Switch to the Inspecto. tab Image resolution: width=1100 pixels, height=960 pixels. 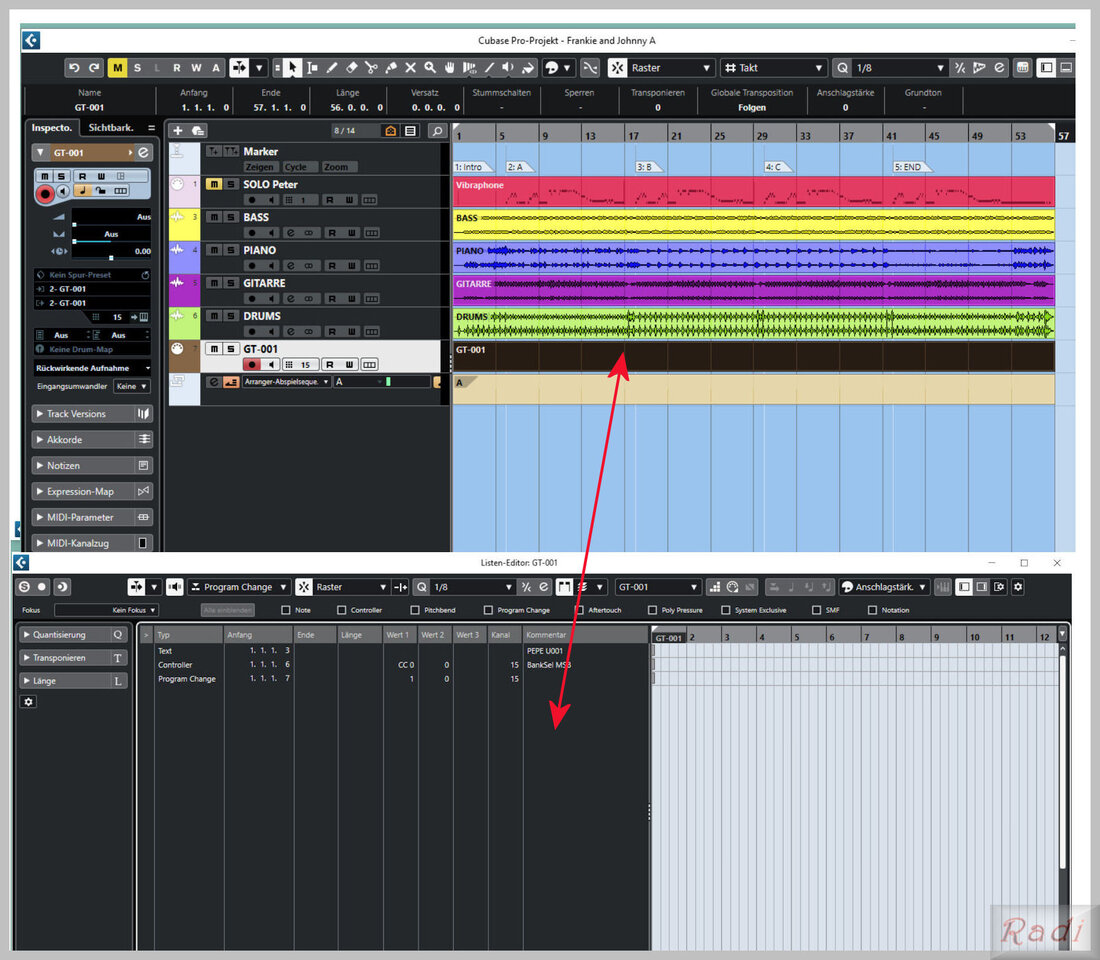tap(52, 128)
